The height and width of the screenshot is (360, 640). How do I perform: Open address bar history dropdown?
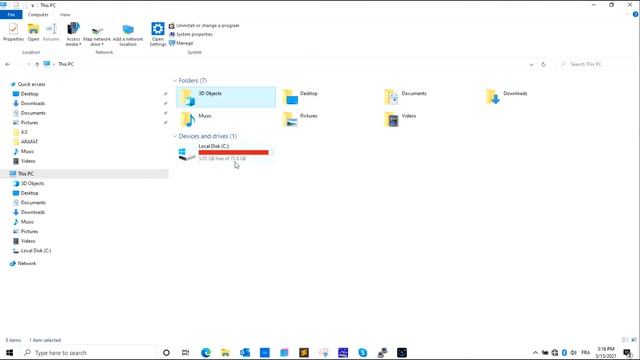coord(531,64)
